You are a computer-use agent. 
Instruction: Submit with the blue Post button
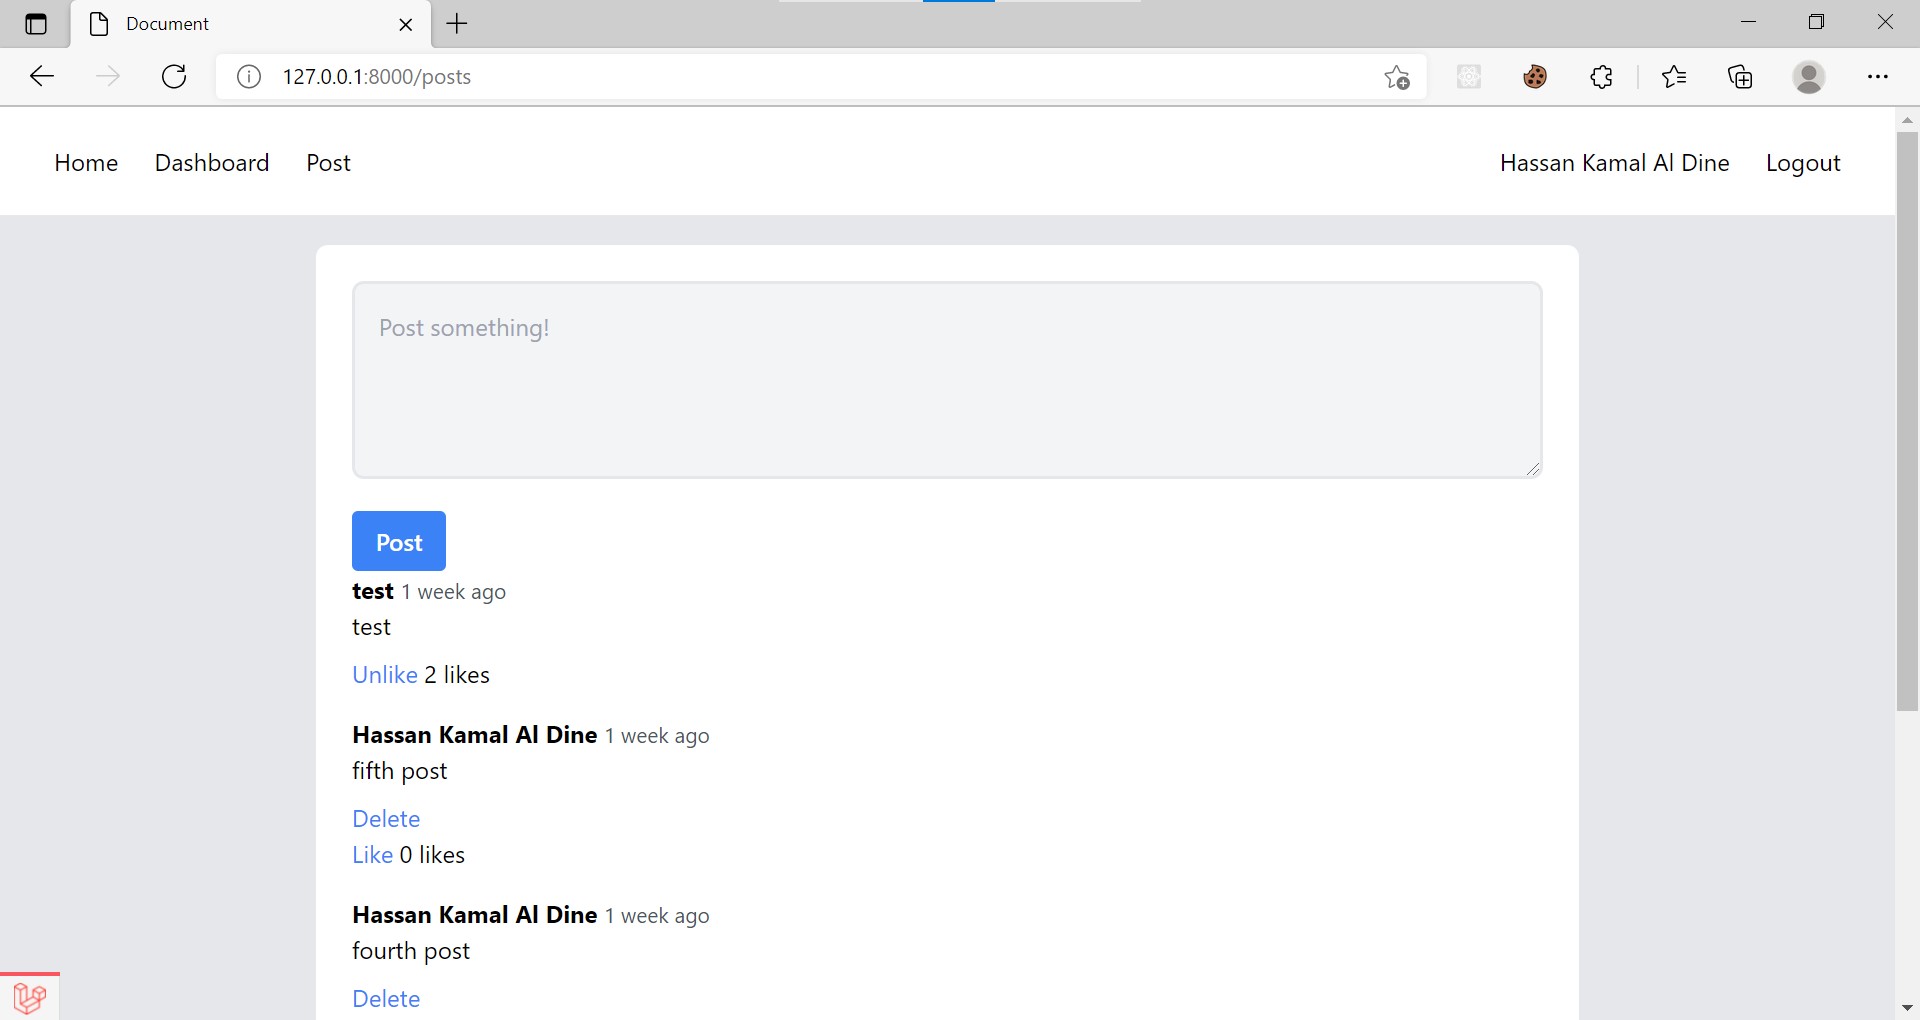399,541
